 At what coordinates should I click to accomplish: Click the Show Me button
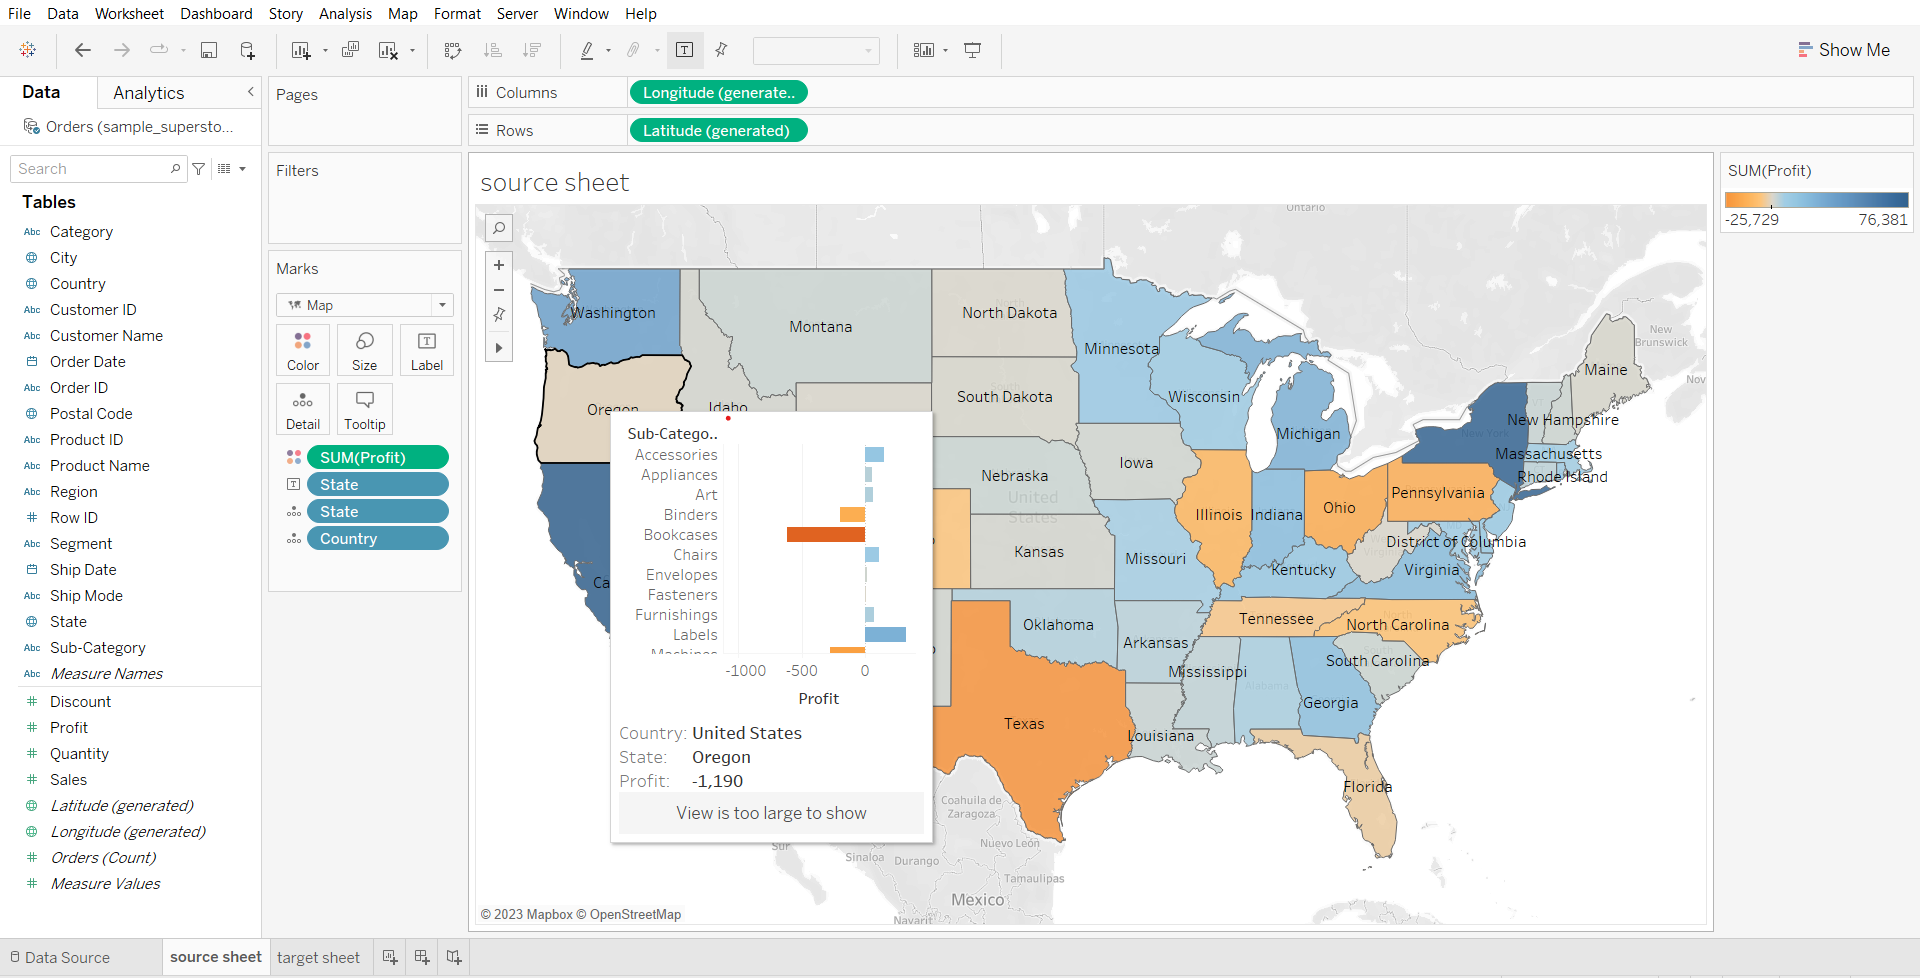point(1843,50)
